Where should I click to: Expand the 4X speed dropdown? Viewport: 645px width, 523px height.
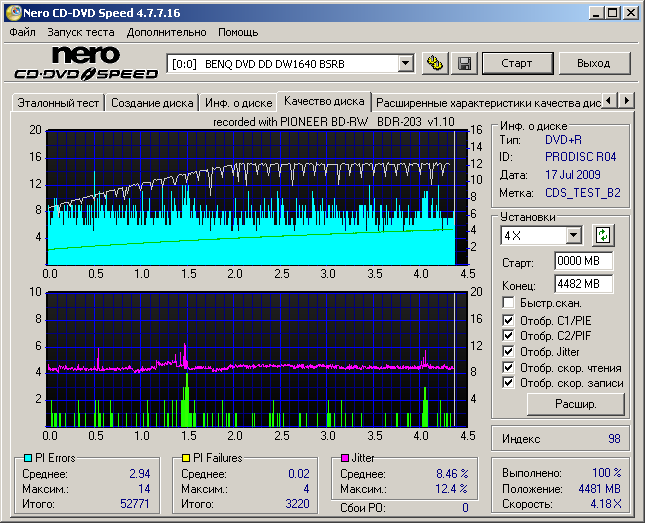(573, 236)
